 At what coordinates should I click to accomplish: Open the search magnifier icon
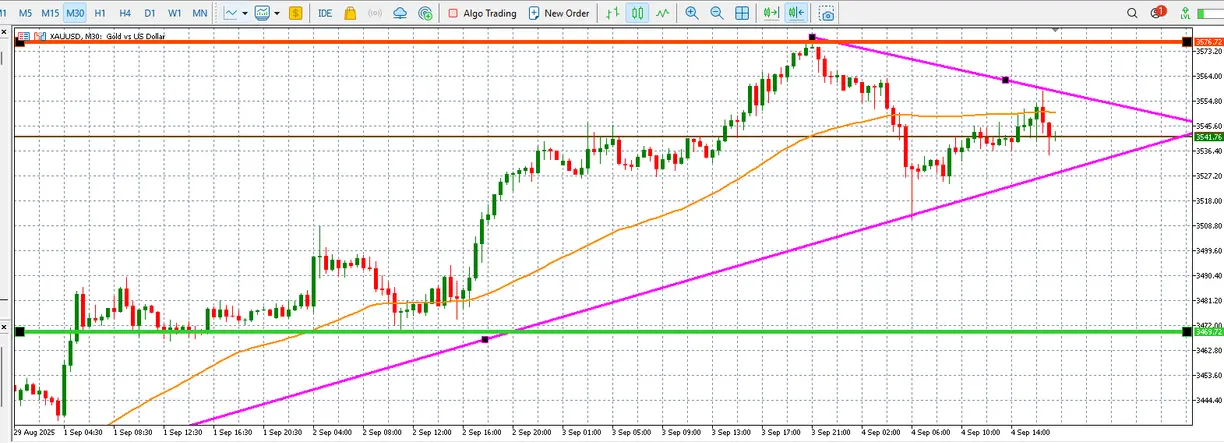(x=1133, y=13)
